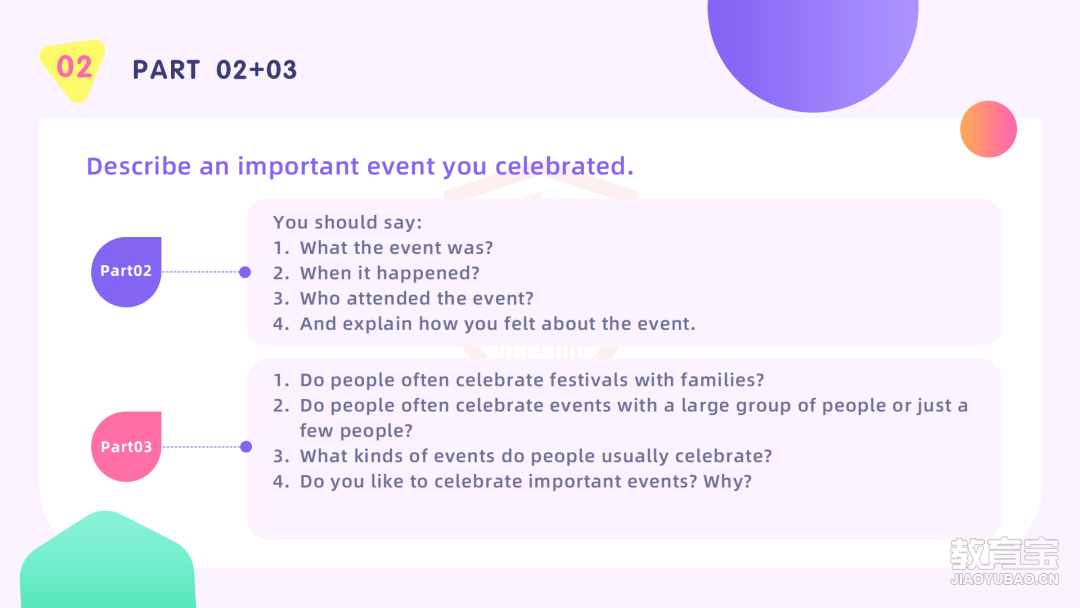The height and width of the screenshot is (608, 1080).
Task: Click 'And explain how you felt about the event'
Action: (484, 324)
